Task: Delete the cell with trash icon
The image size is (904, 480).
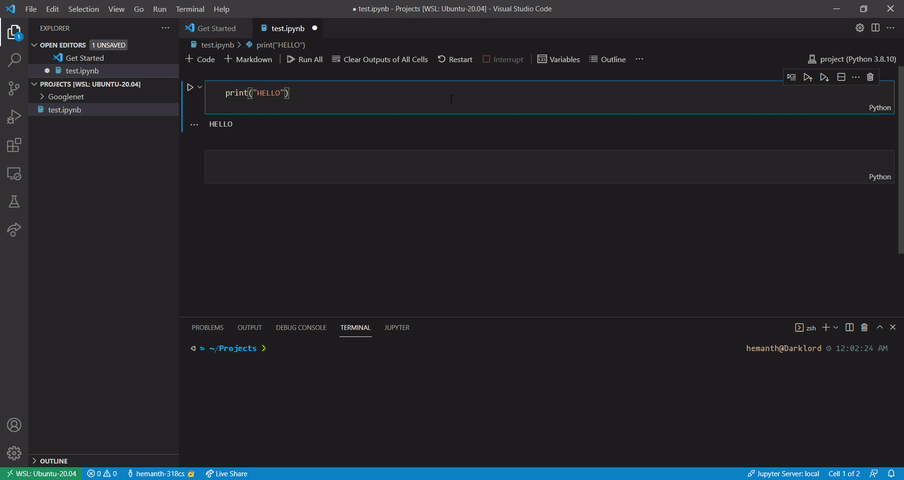Action: (870, 77)
